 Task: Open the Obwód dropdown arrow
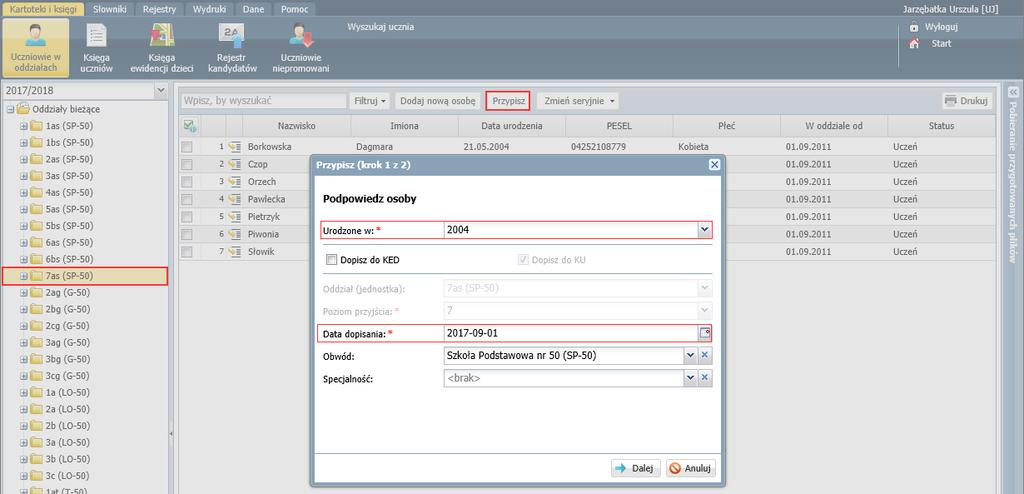(x=690, y=355)
